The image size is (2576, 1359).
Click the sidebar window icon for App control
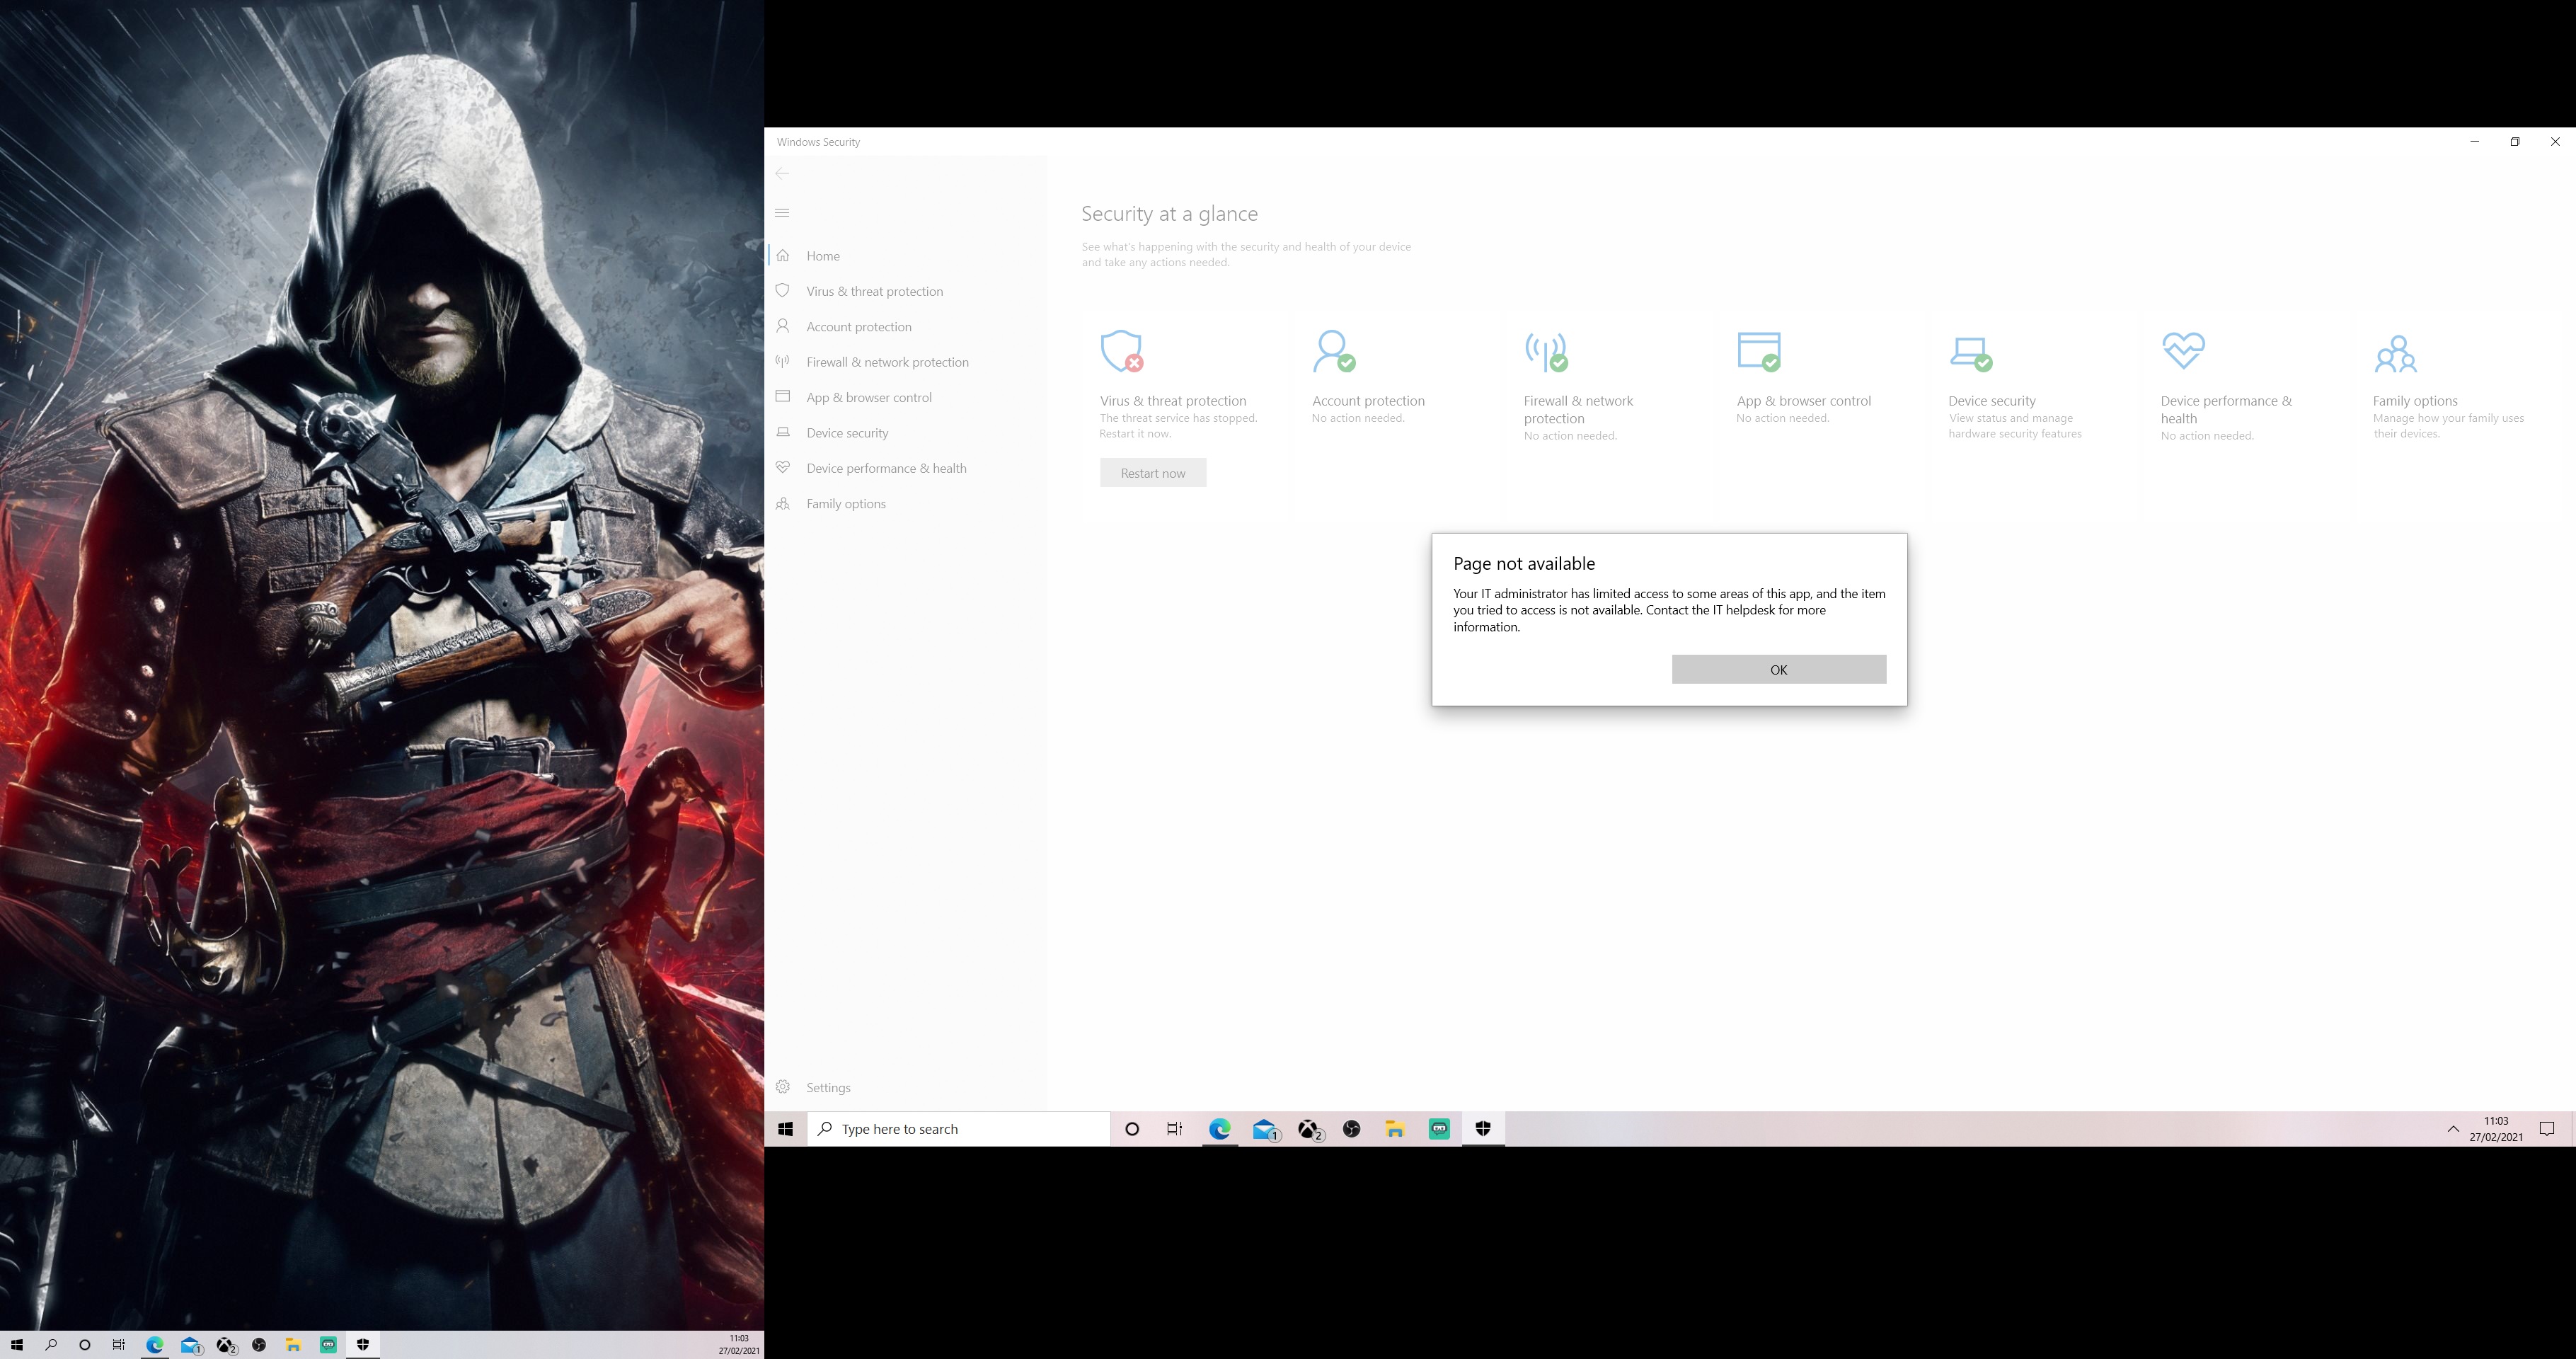coord(783,396)
